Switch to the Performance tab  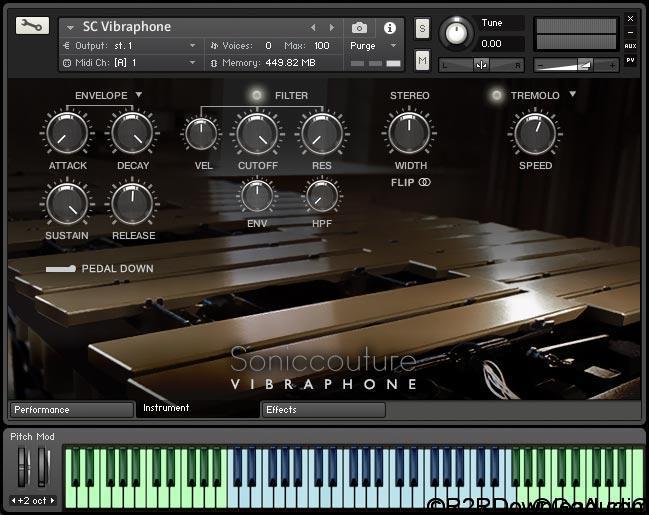tap(70, 410)
